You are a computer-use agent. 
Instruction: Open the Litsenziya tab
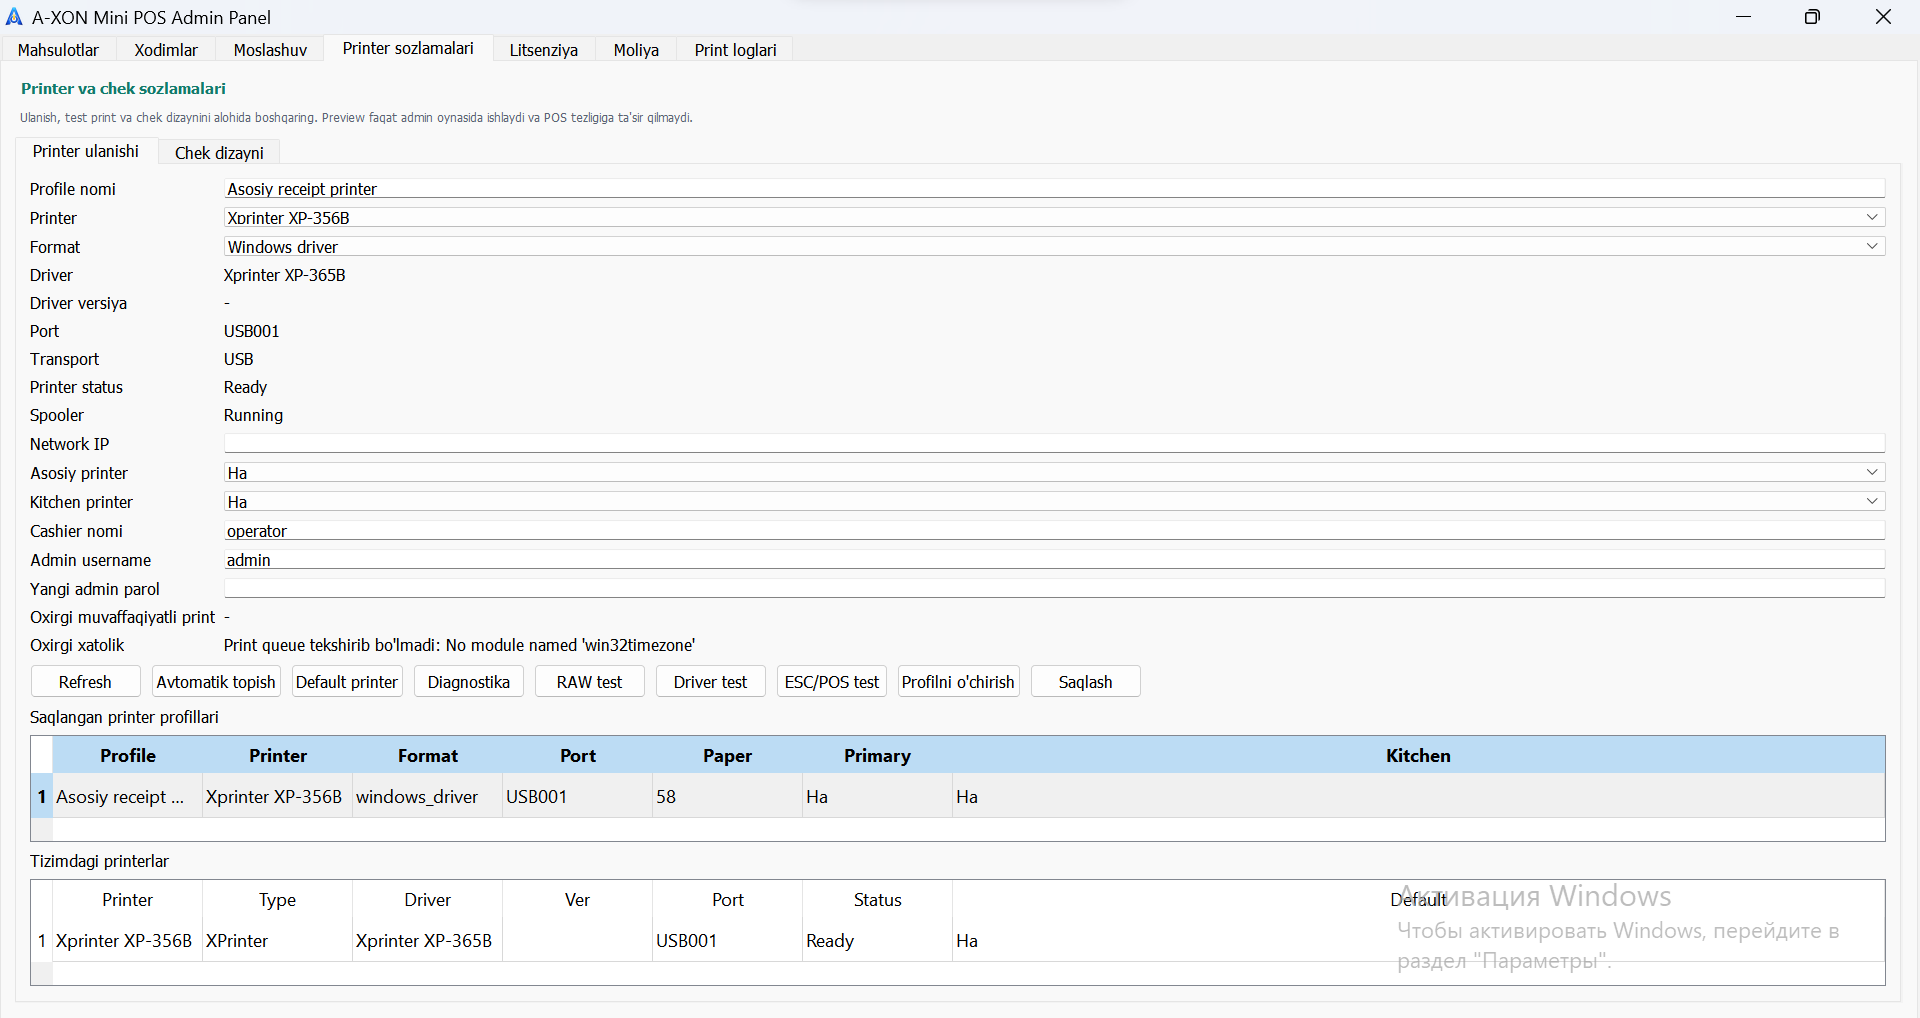click(543, 50)
